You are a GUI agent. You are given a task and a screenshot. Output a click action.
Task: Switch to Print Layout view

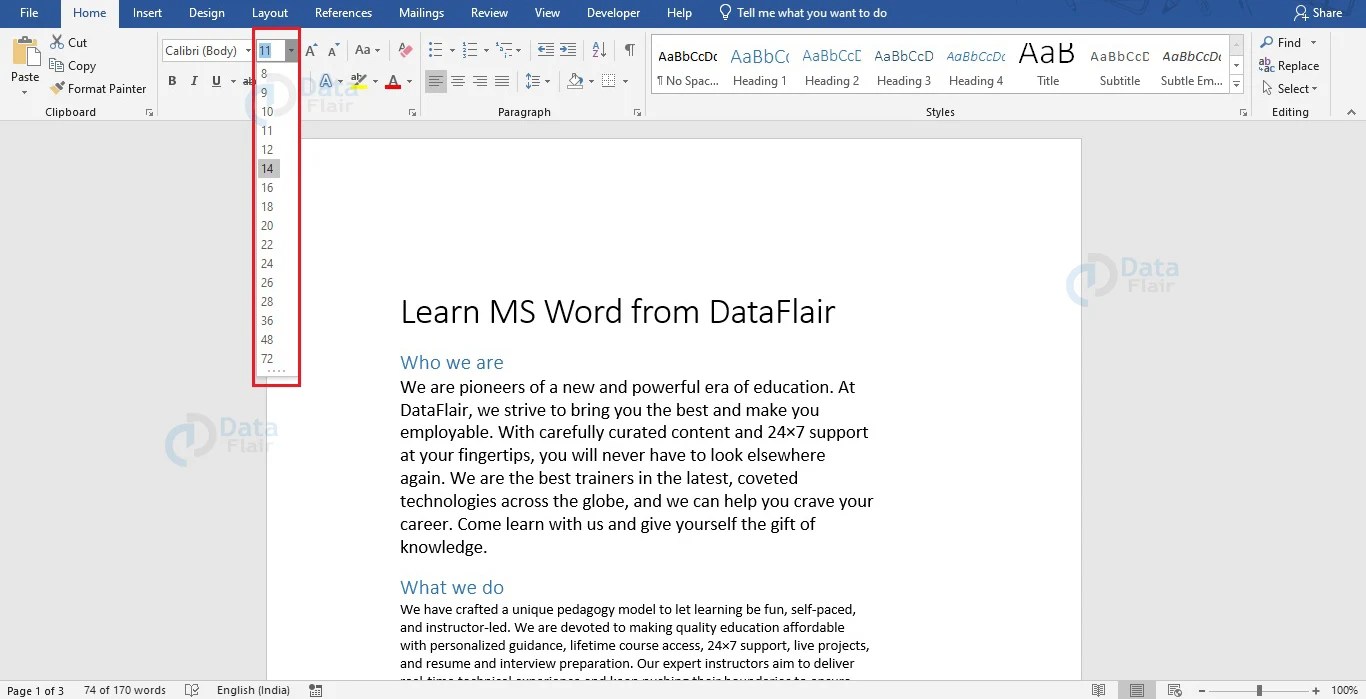coord(1137,690)
